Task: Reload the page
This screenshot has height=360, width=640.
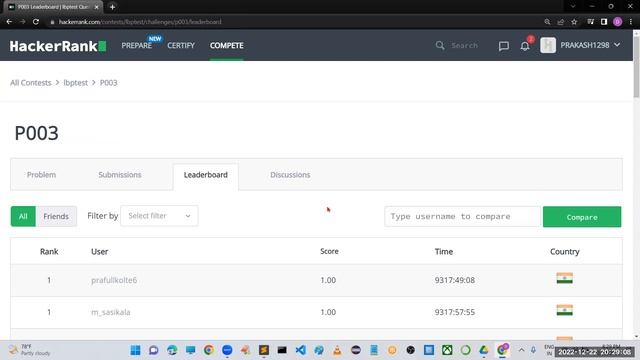Action: [36, 22]
